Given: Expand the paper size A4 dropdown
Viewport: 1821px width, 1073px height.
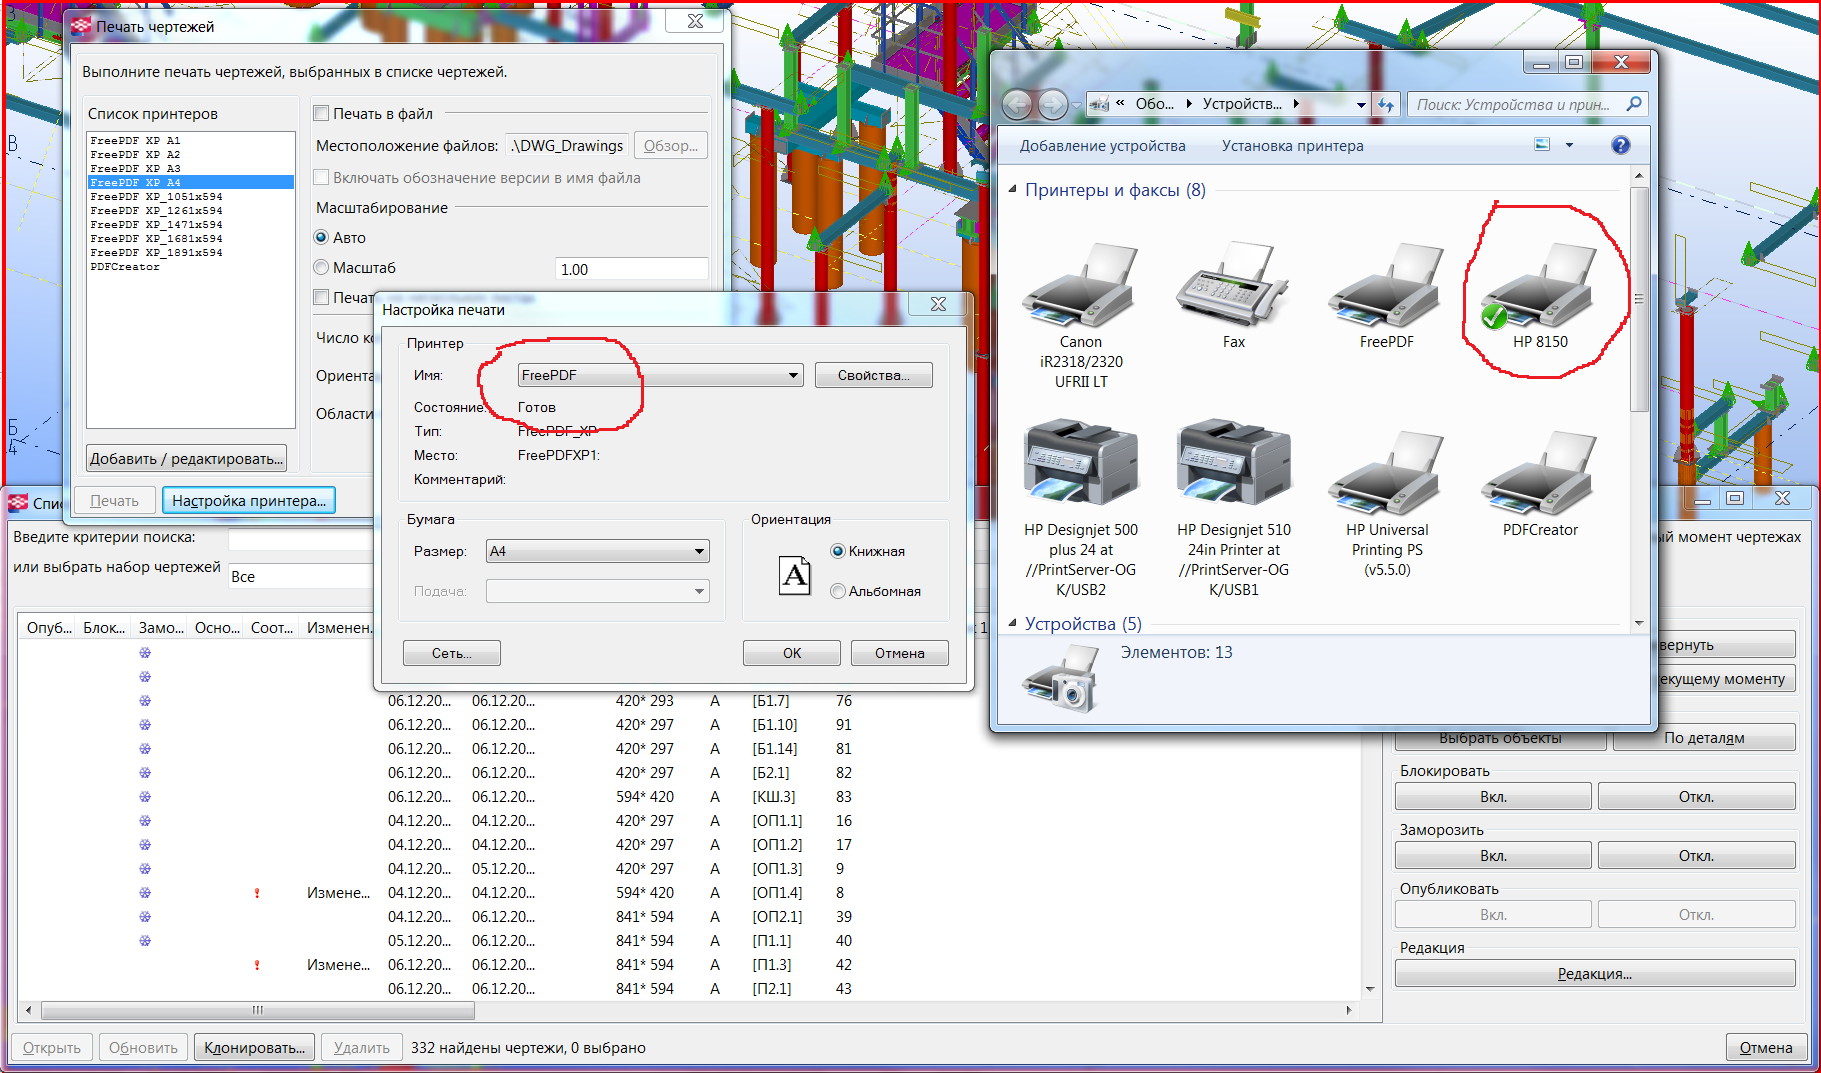Looking at the screenshot, I should point(699,551).
